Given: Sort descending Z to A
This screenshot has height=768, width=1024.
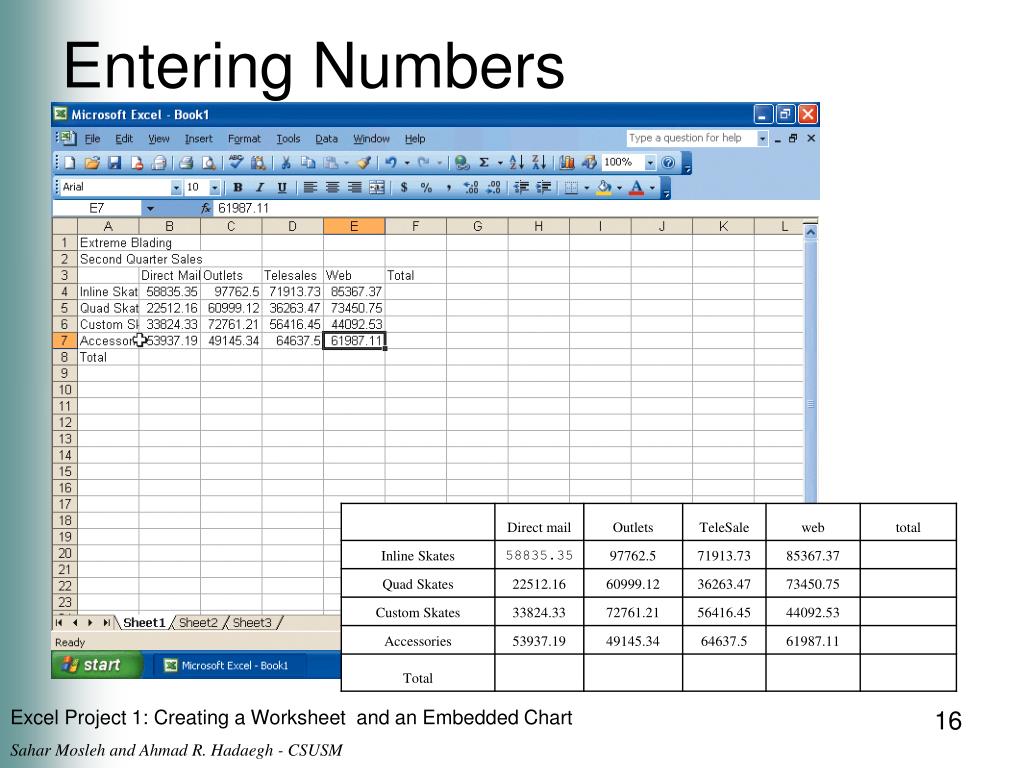Looking at the screenshot, I should point(539,163).
